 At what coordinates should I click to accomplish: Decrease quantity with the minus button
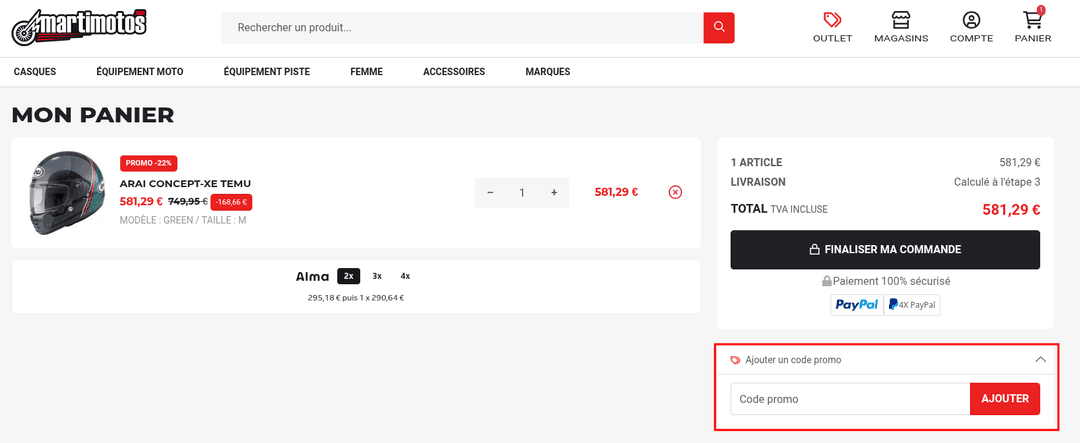click(x=490, y=193)
